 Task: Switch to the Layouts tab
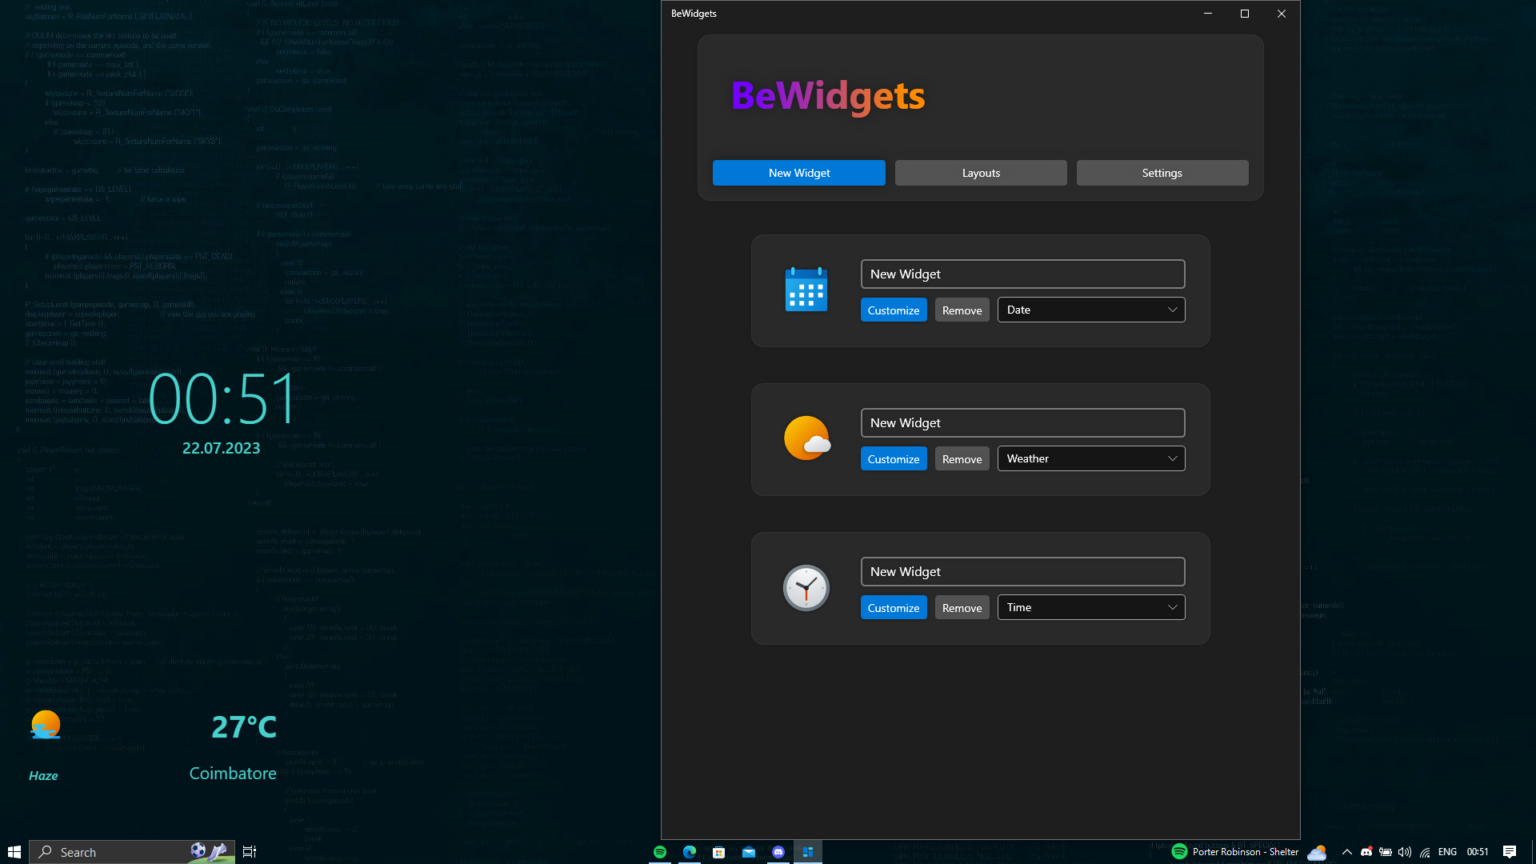[980, 172]
